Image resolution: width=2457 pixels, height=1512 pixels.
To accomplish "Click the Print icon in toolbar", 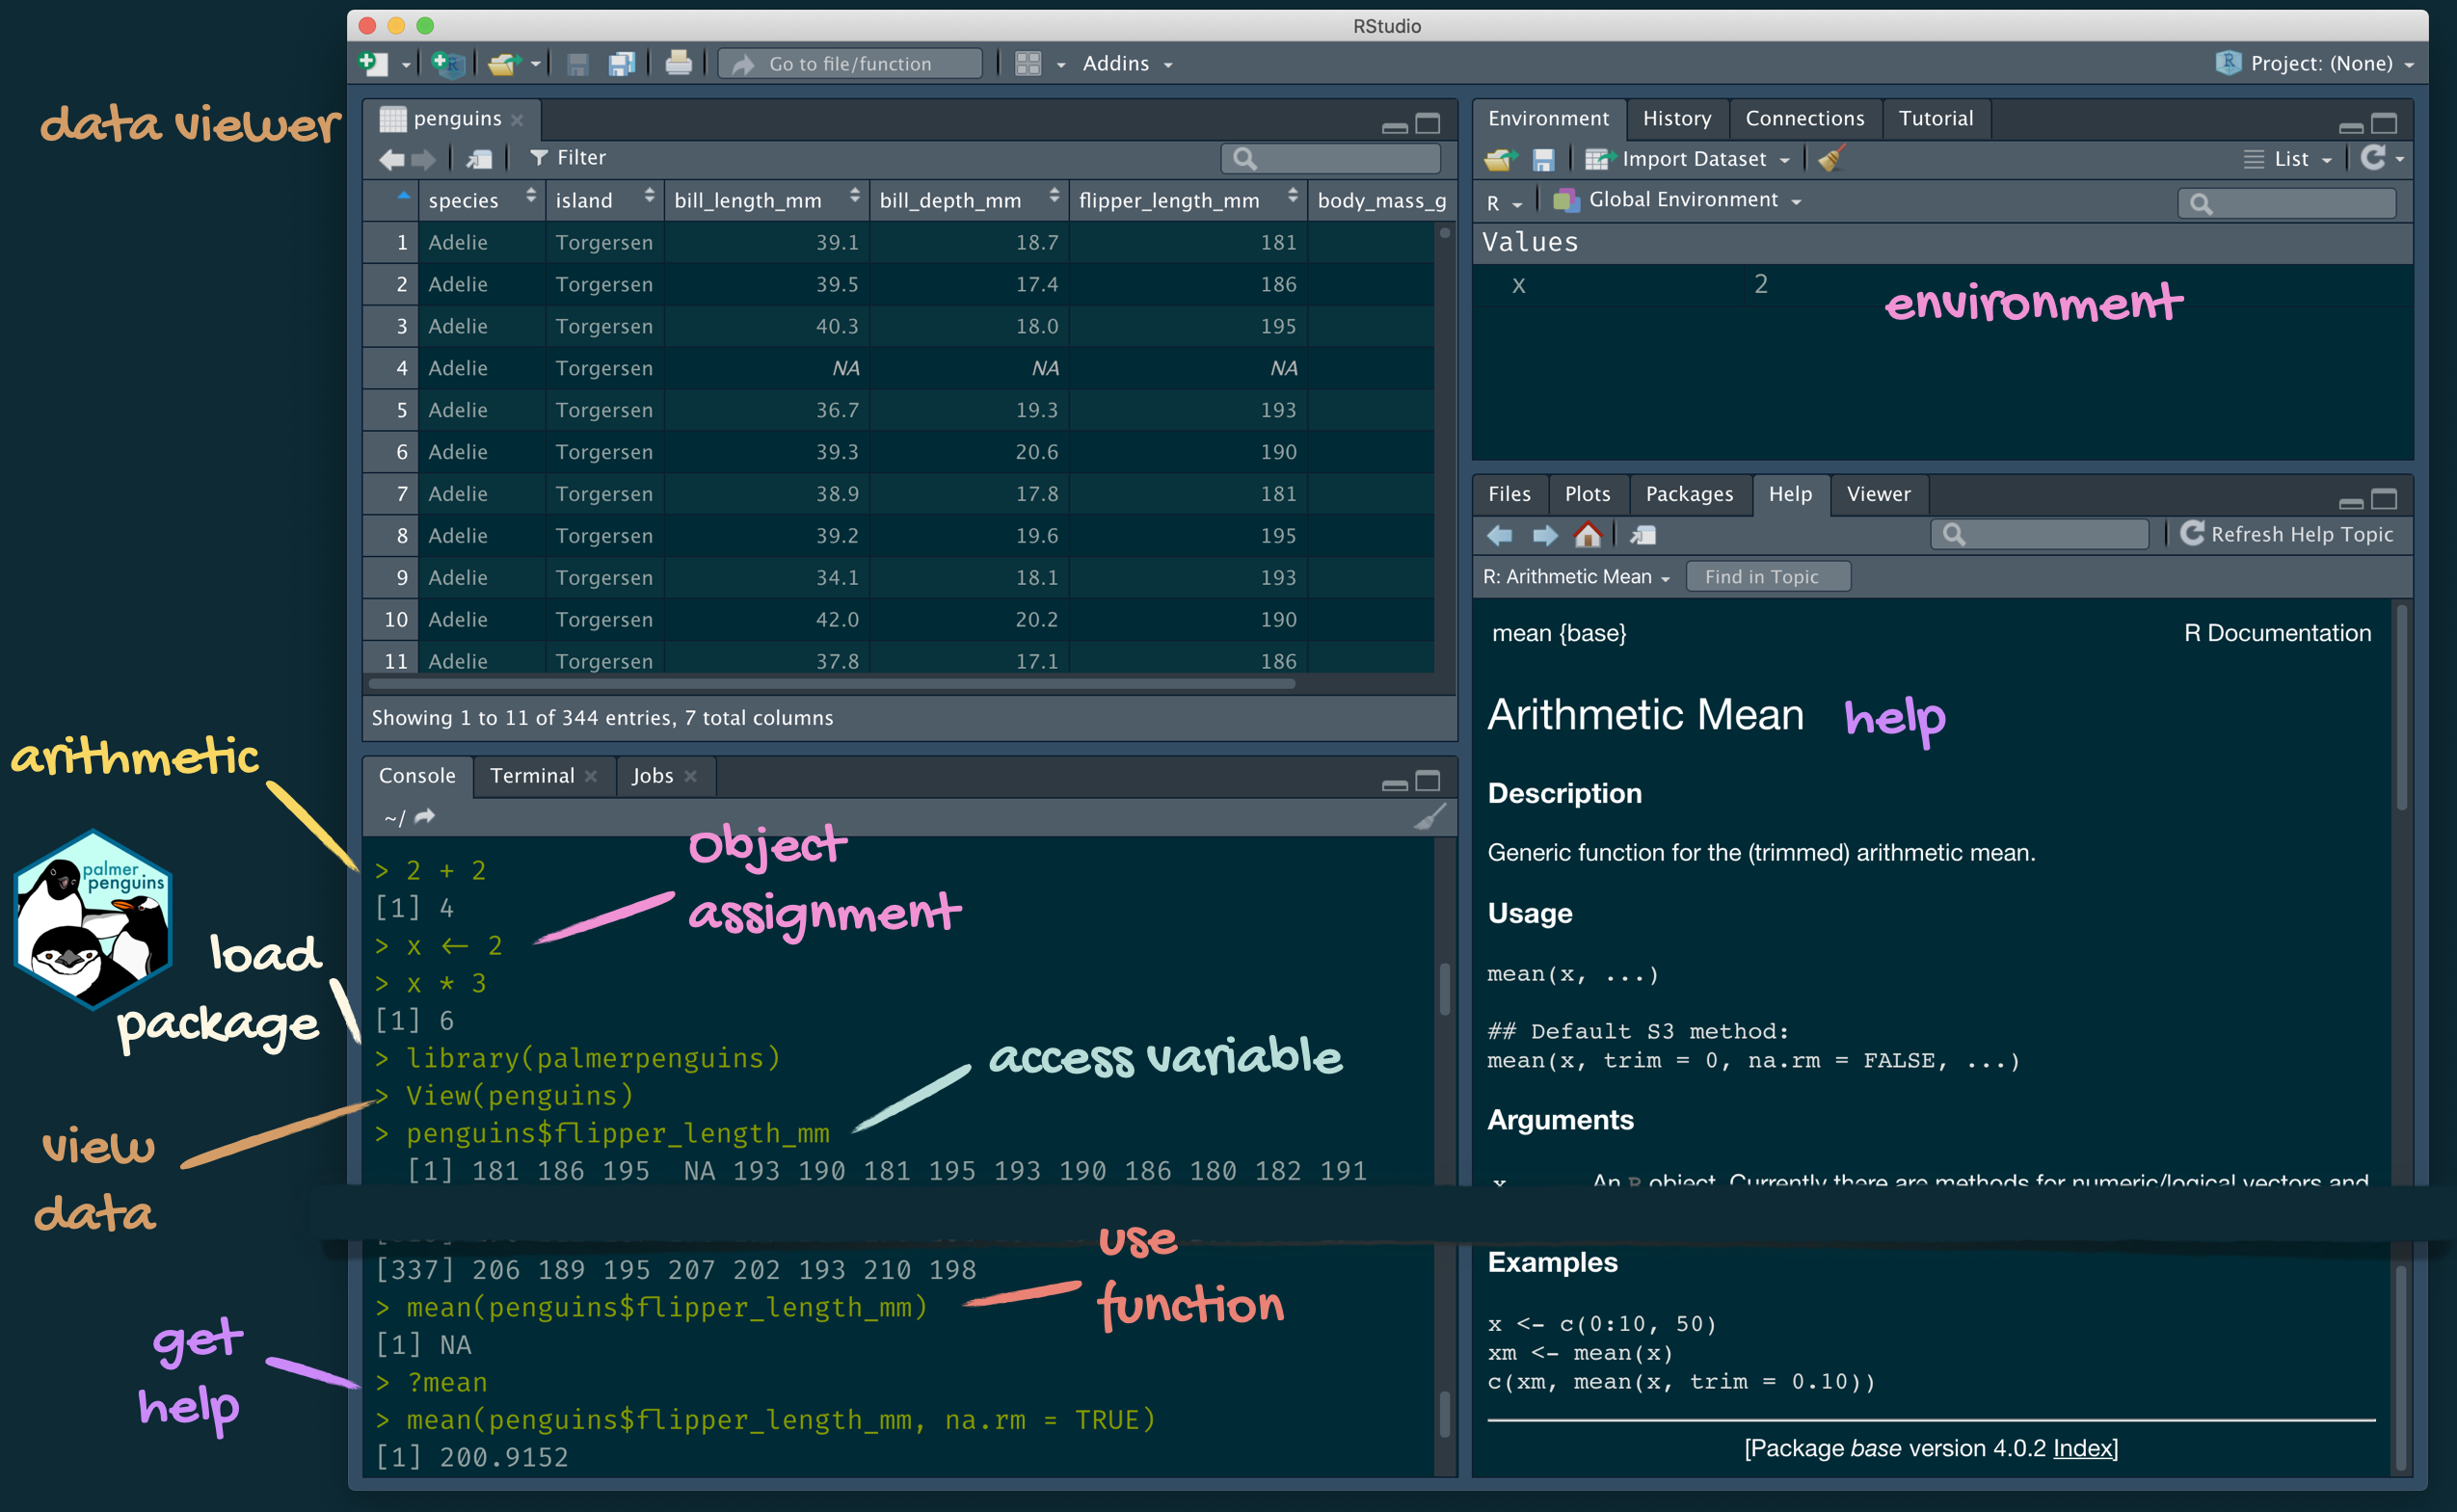I will point(678,64).
